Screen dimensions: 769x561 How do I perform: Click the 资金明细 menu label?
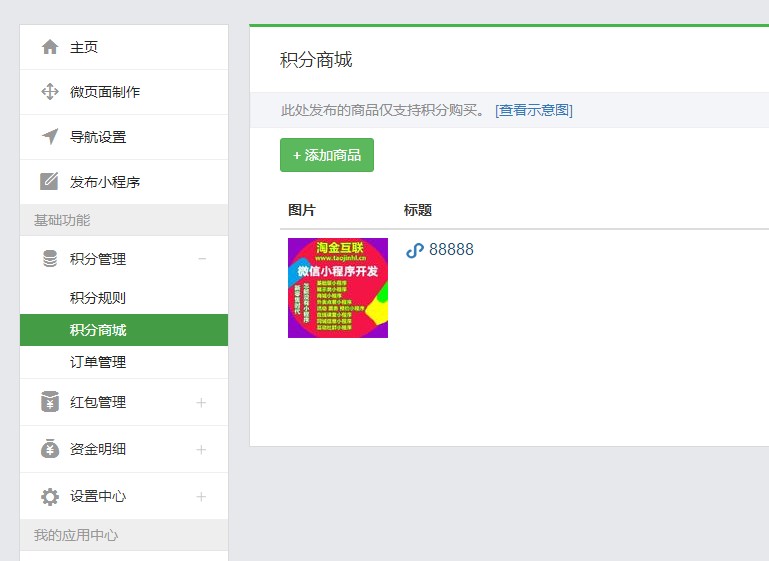click(98, 449)
